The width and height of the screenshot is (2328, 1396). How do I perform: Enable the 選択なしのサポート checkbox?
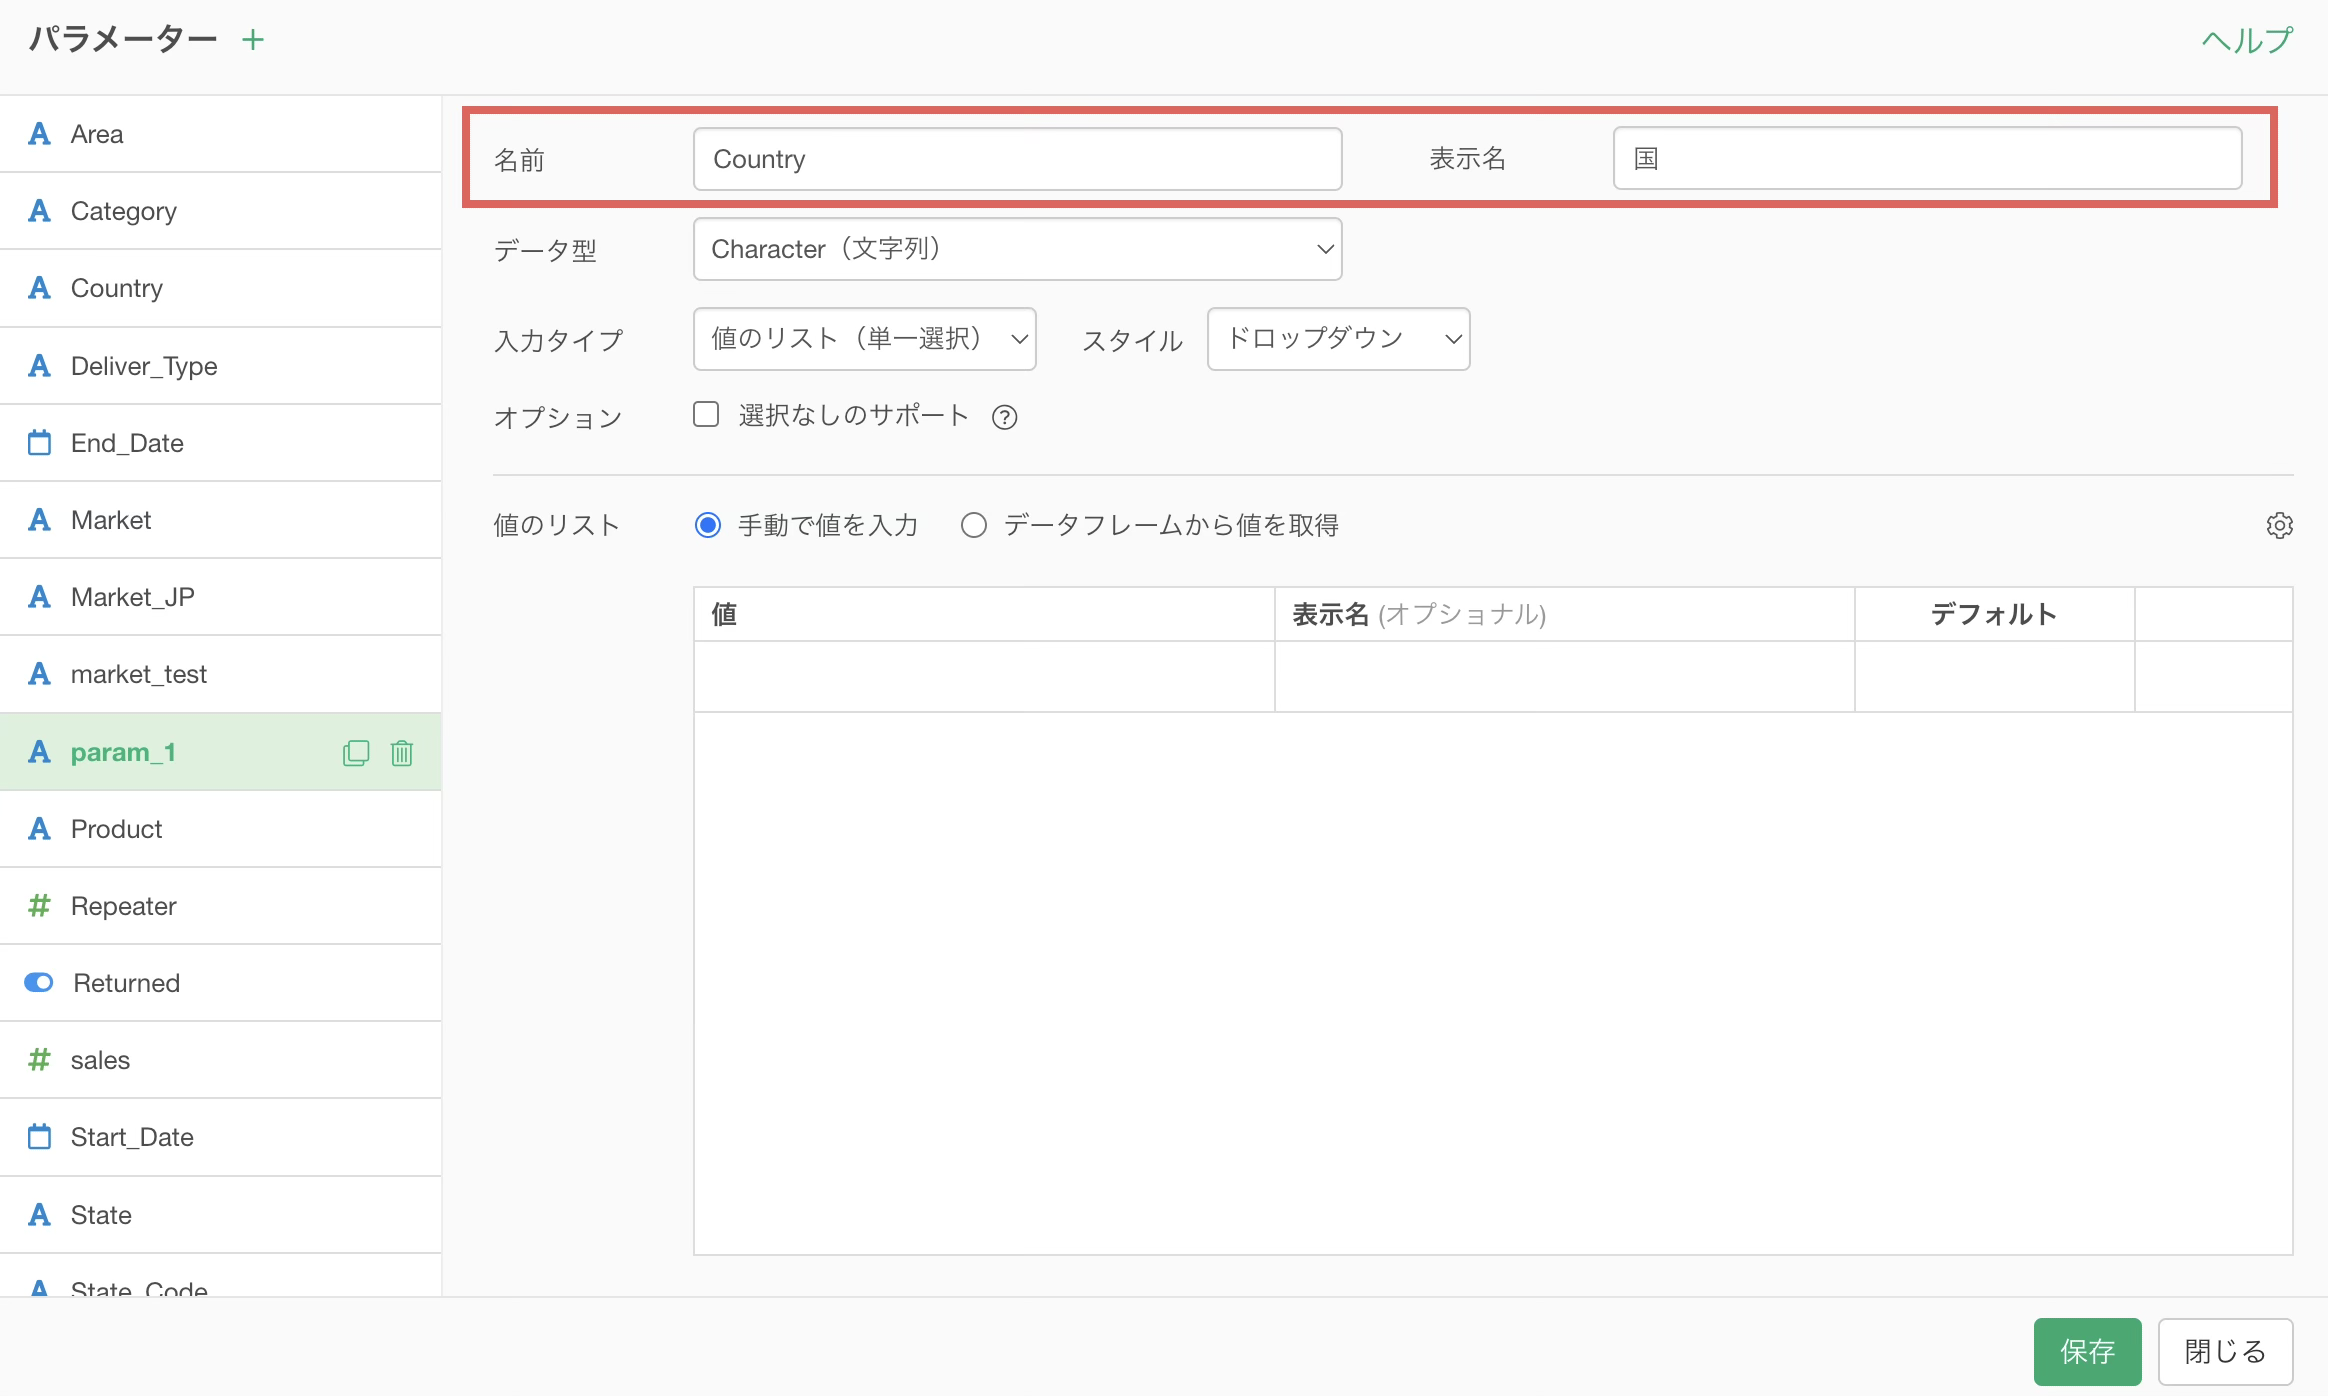point(706,415)
